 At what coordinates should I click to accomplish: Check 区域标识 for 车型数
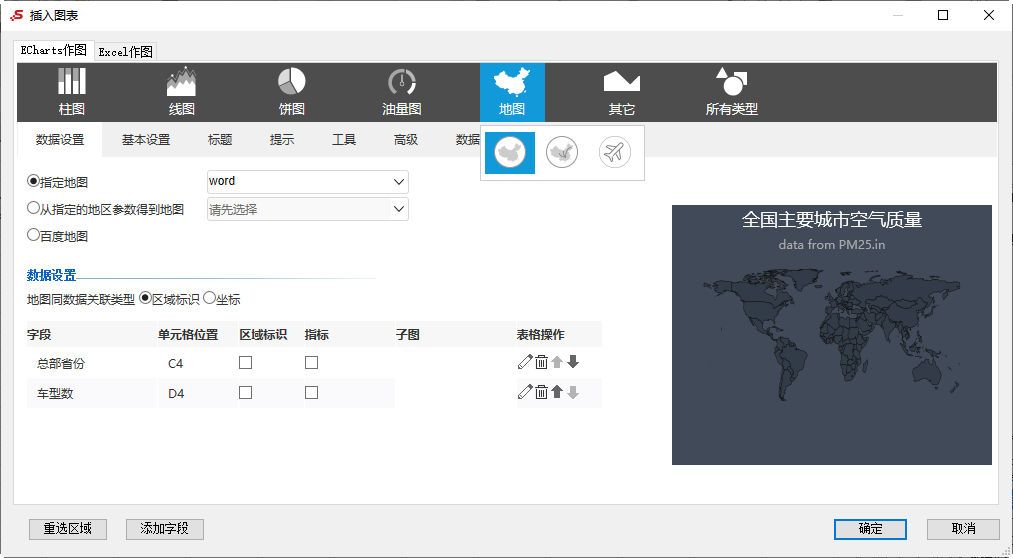pos(245,393)
